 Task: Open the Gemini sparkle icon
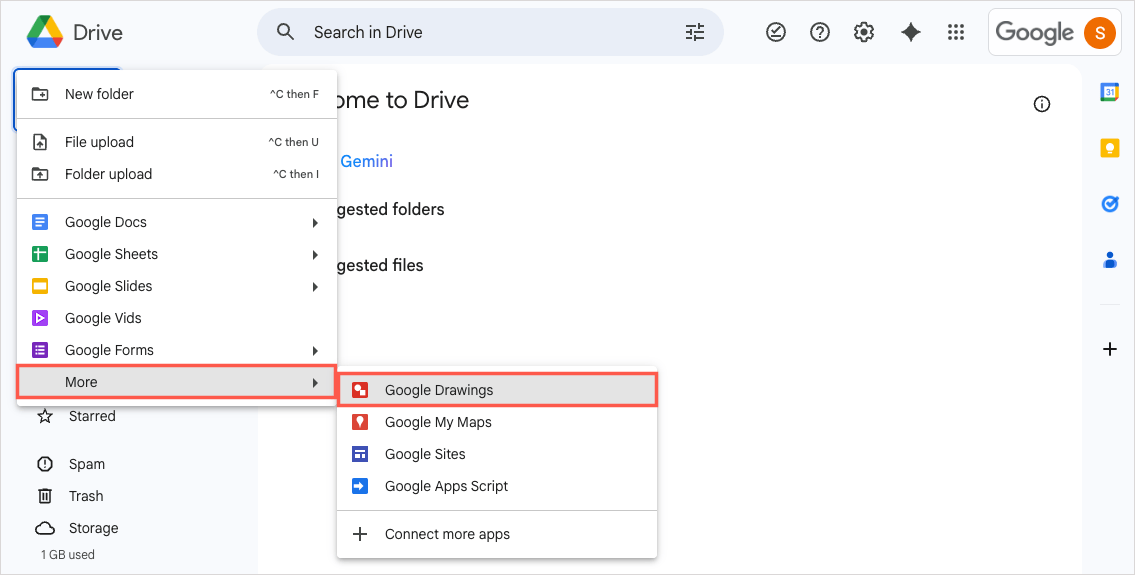tap(910, 32)
